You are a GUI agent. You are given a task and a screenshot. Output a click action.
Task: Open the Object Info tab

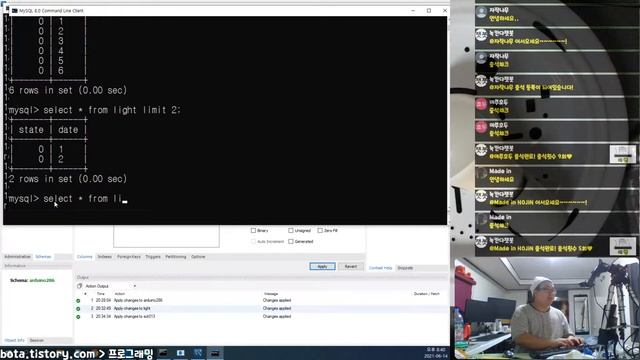[15, 340]
